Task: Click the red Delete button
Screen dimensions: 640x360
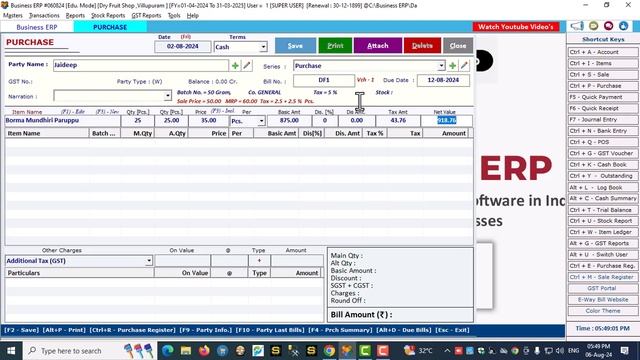Action: [x=422, y=46]
